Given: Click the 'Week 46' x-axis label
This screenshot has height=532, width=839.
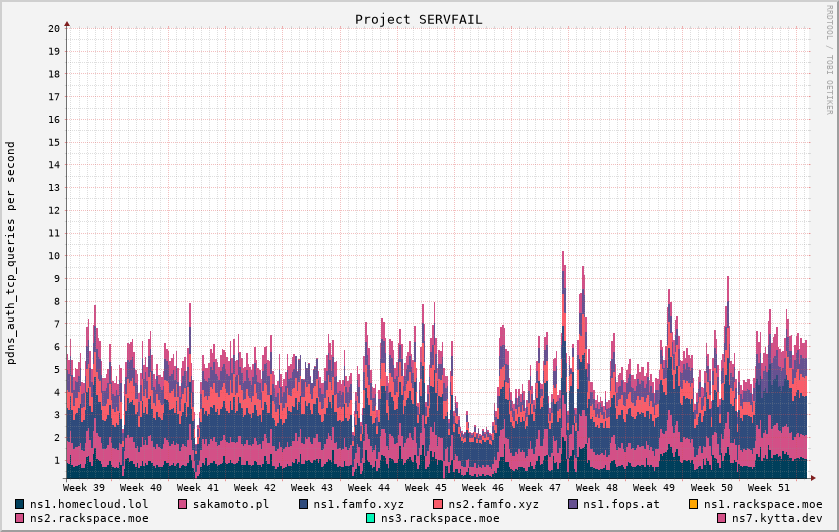Looking at the screenshot, I should point(483,487).
